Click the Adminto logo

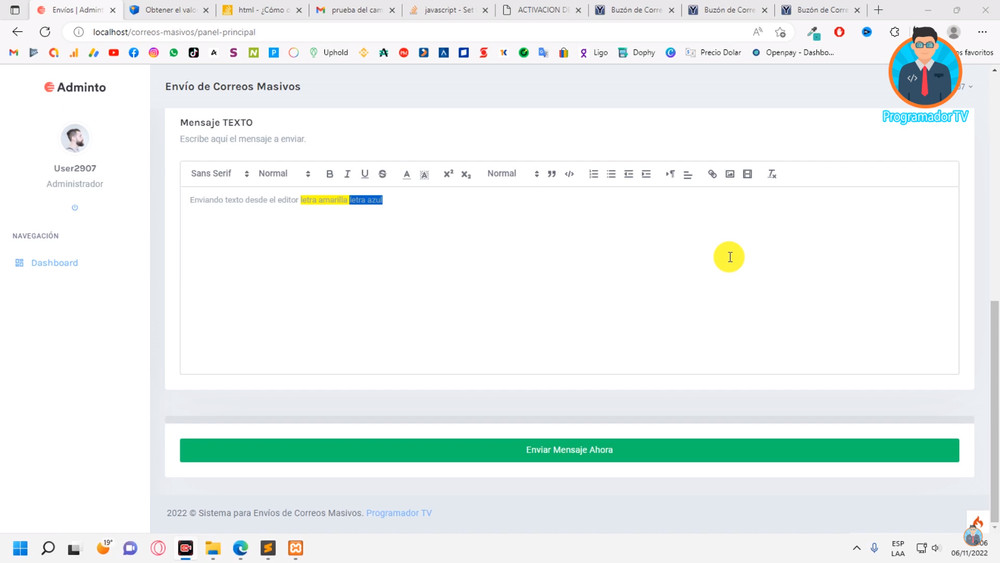tap(75, 87)
